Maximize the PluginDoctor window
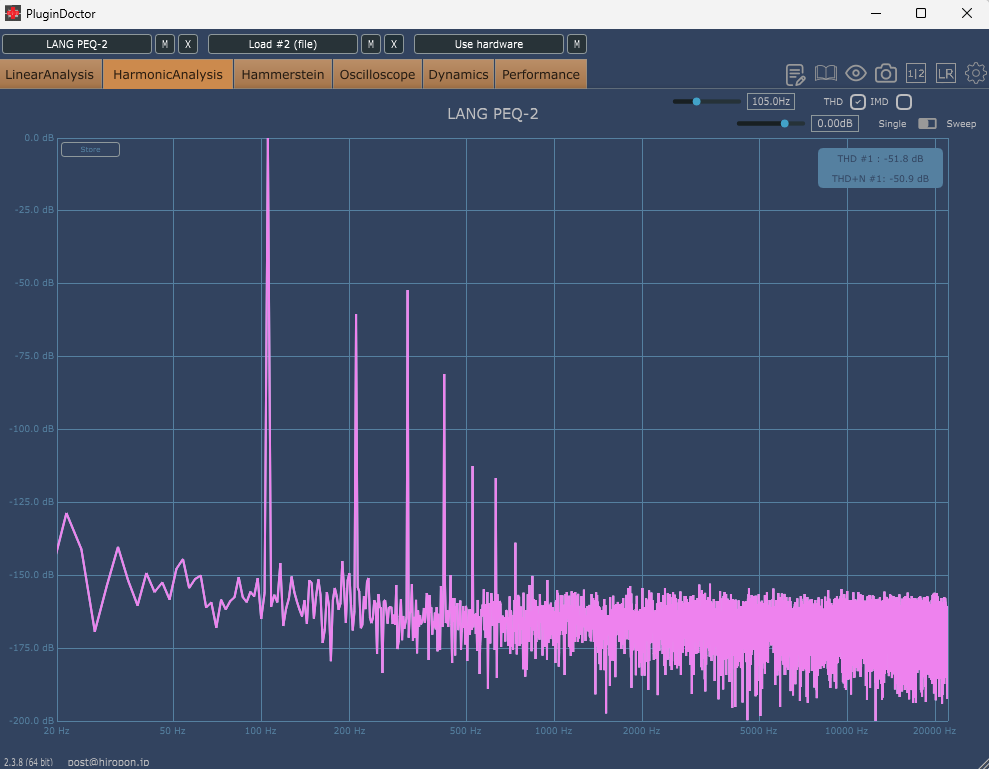 921,13
